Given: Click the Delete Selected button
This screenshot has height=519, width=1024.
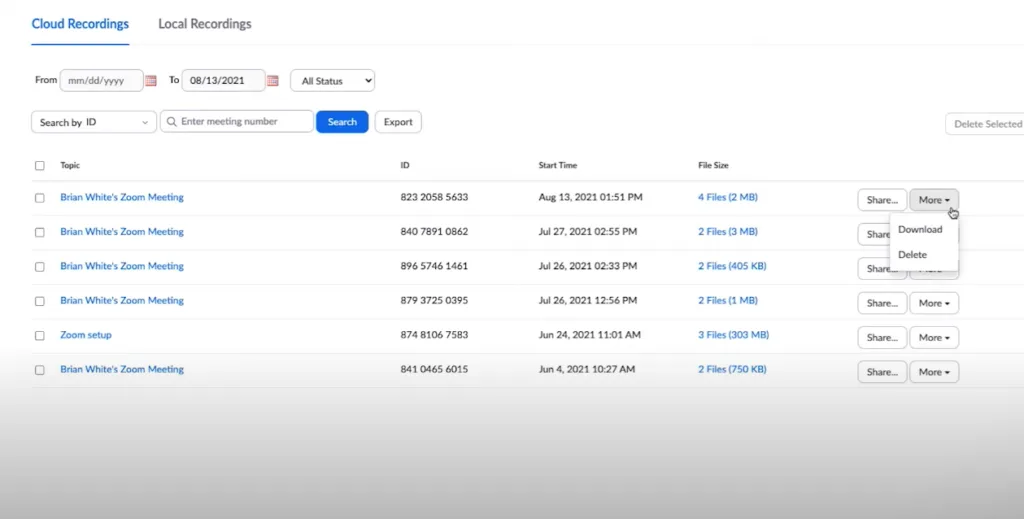Looking at the screenshot, I should [x=985, y=124].
